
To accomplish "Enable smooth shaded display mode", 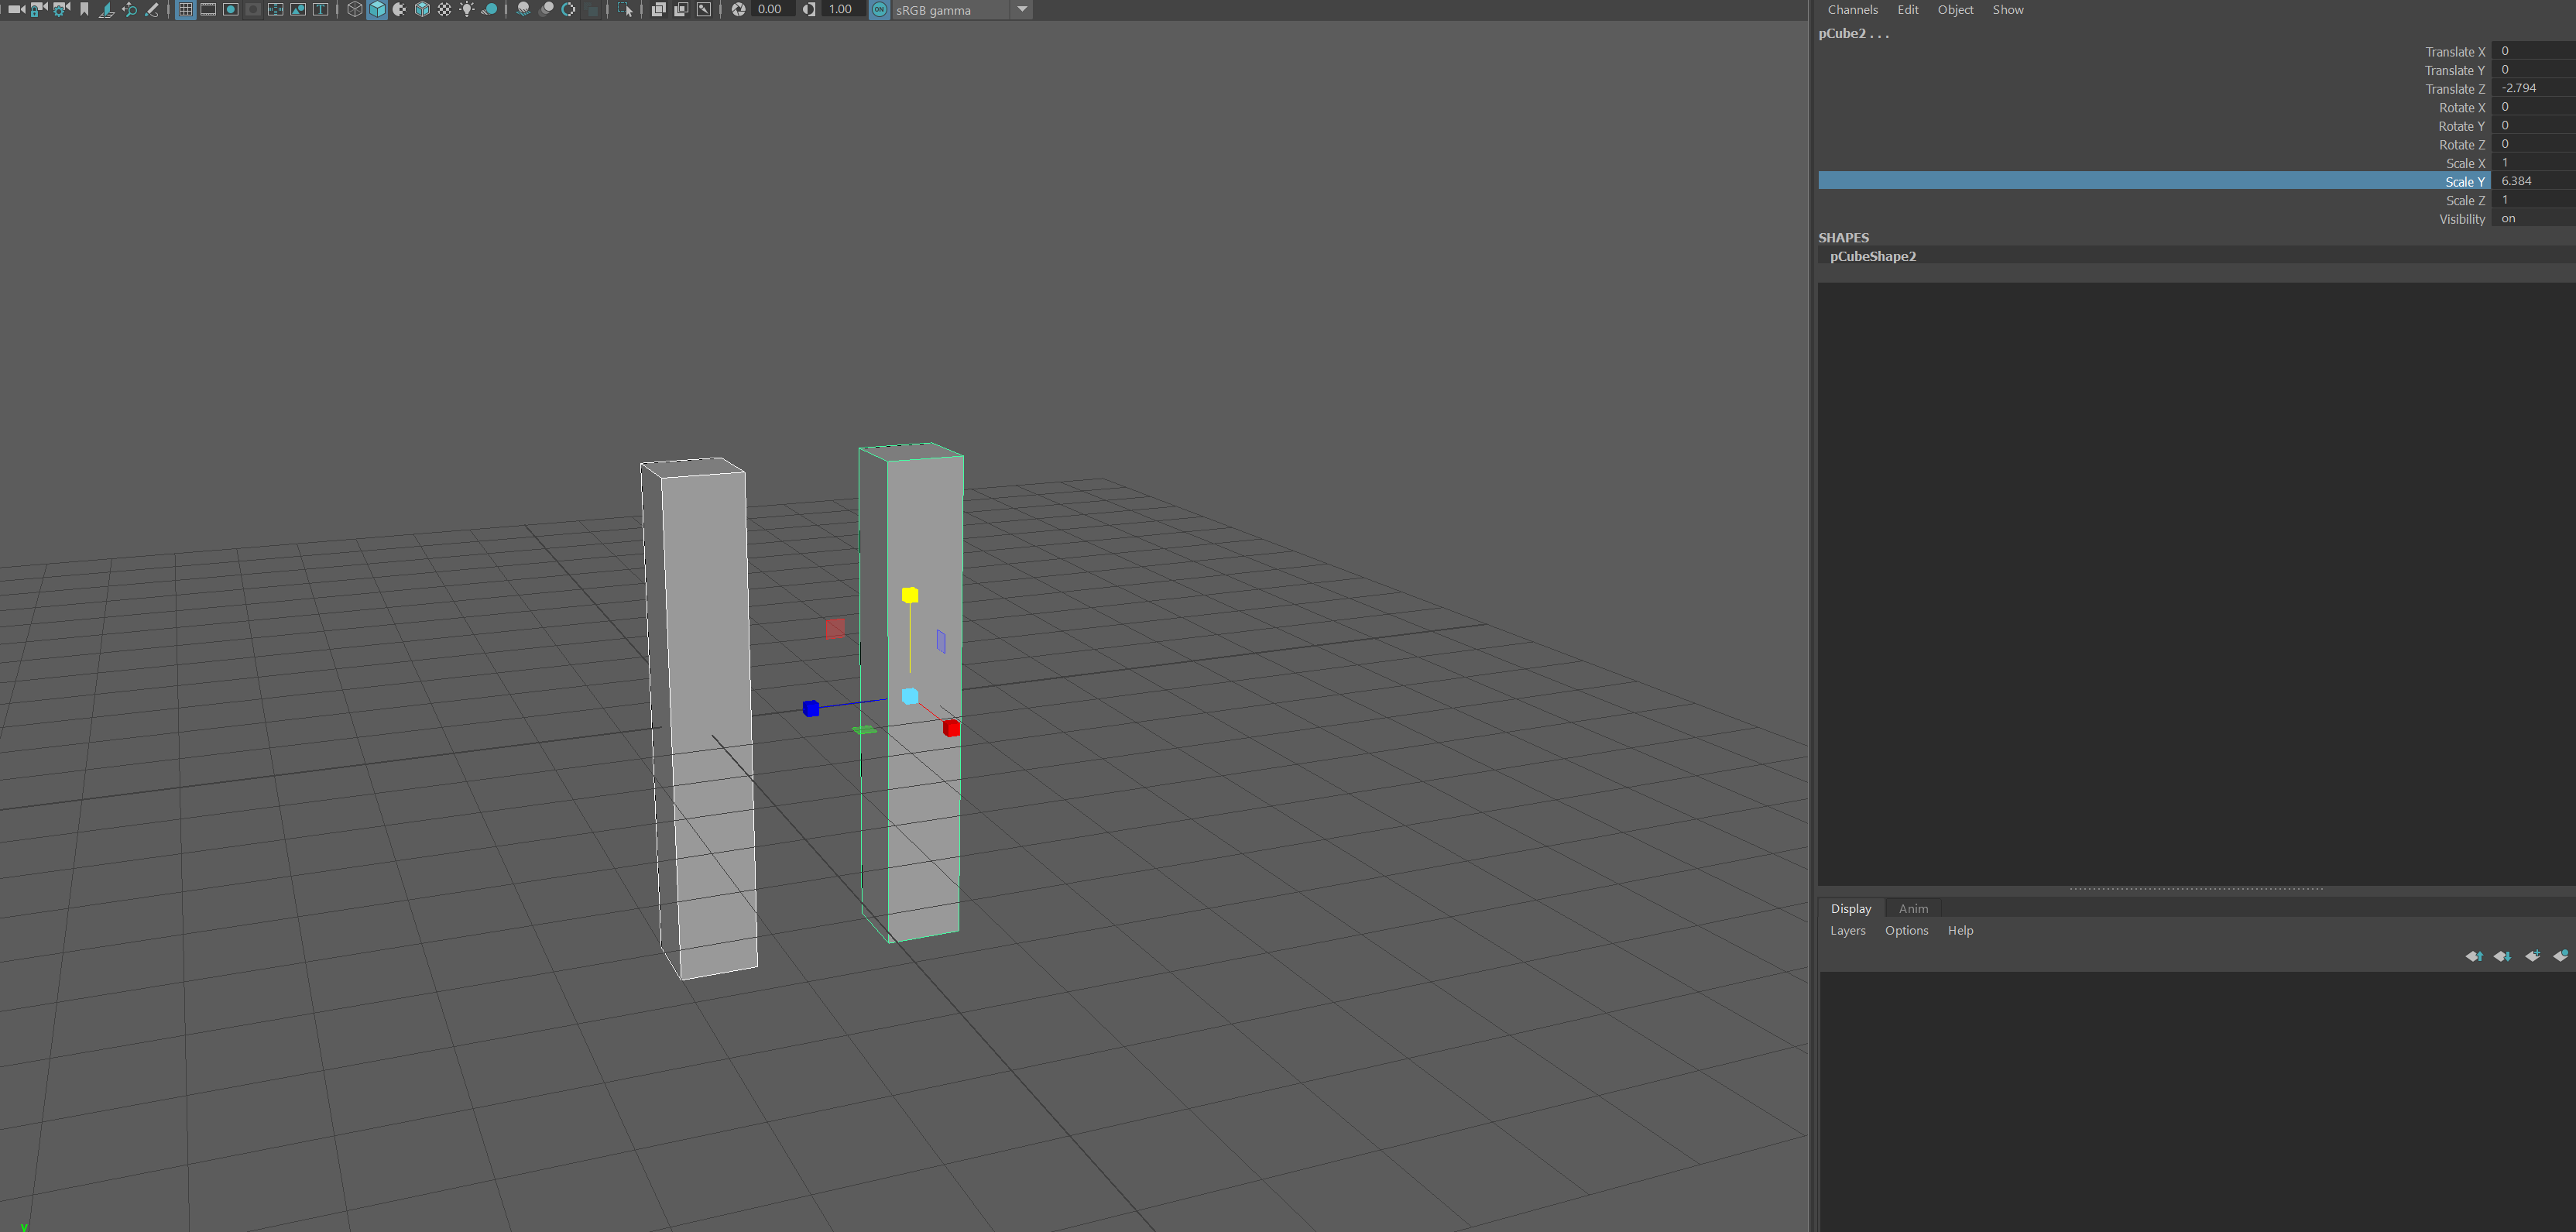I will pos(377,10).
